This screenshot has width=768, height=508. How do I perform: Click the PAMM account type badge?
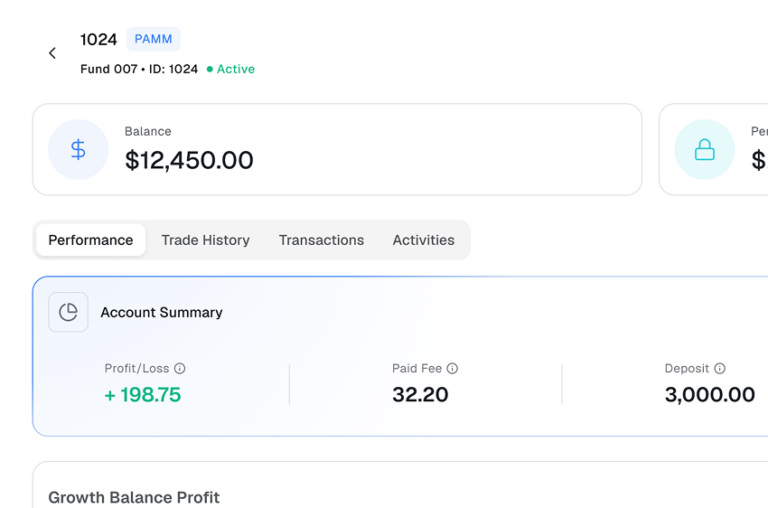(153, 39)
